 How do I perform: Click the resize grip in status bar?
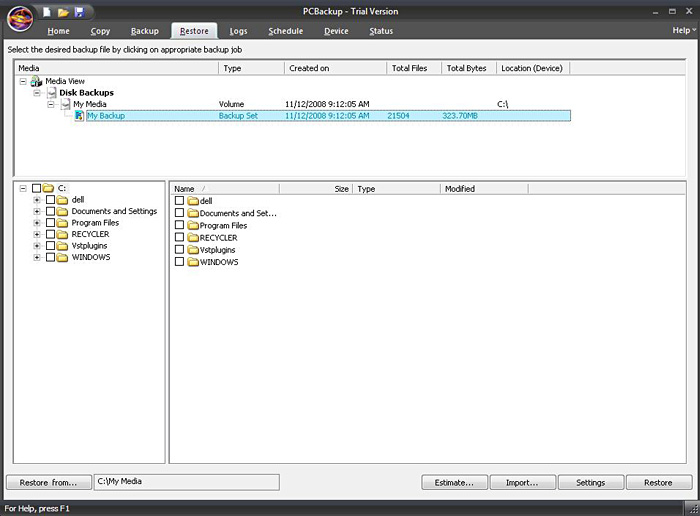coord(693,508)
